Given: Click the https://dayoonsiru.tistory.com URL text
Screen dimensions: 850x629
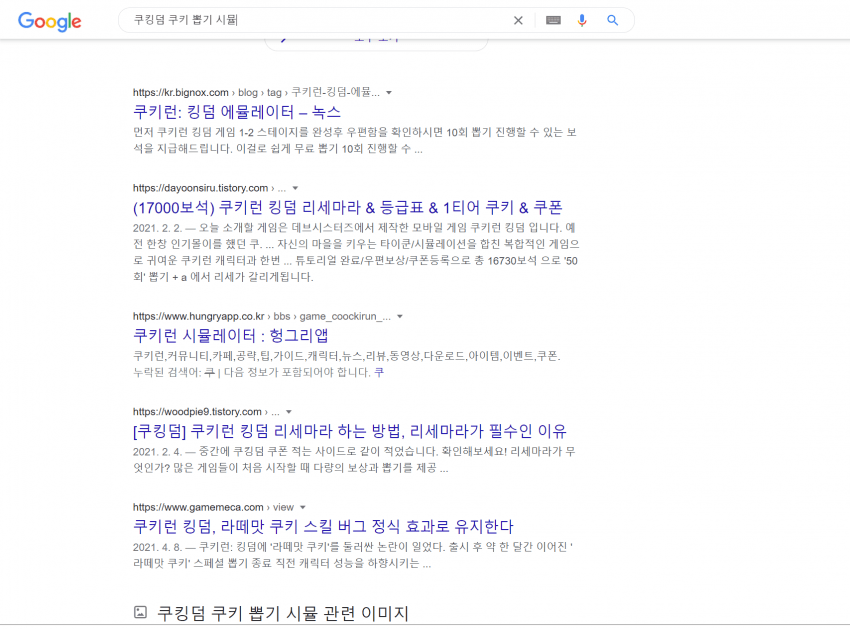Looking at the screenshot, I should [x=209, y=188].
